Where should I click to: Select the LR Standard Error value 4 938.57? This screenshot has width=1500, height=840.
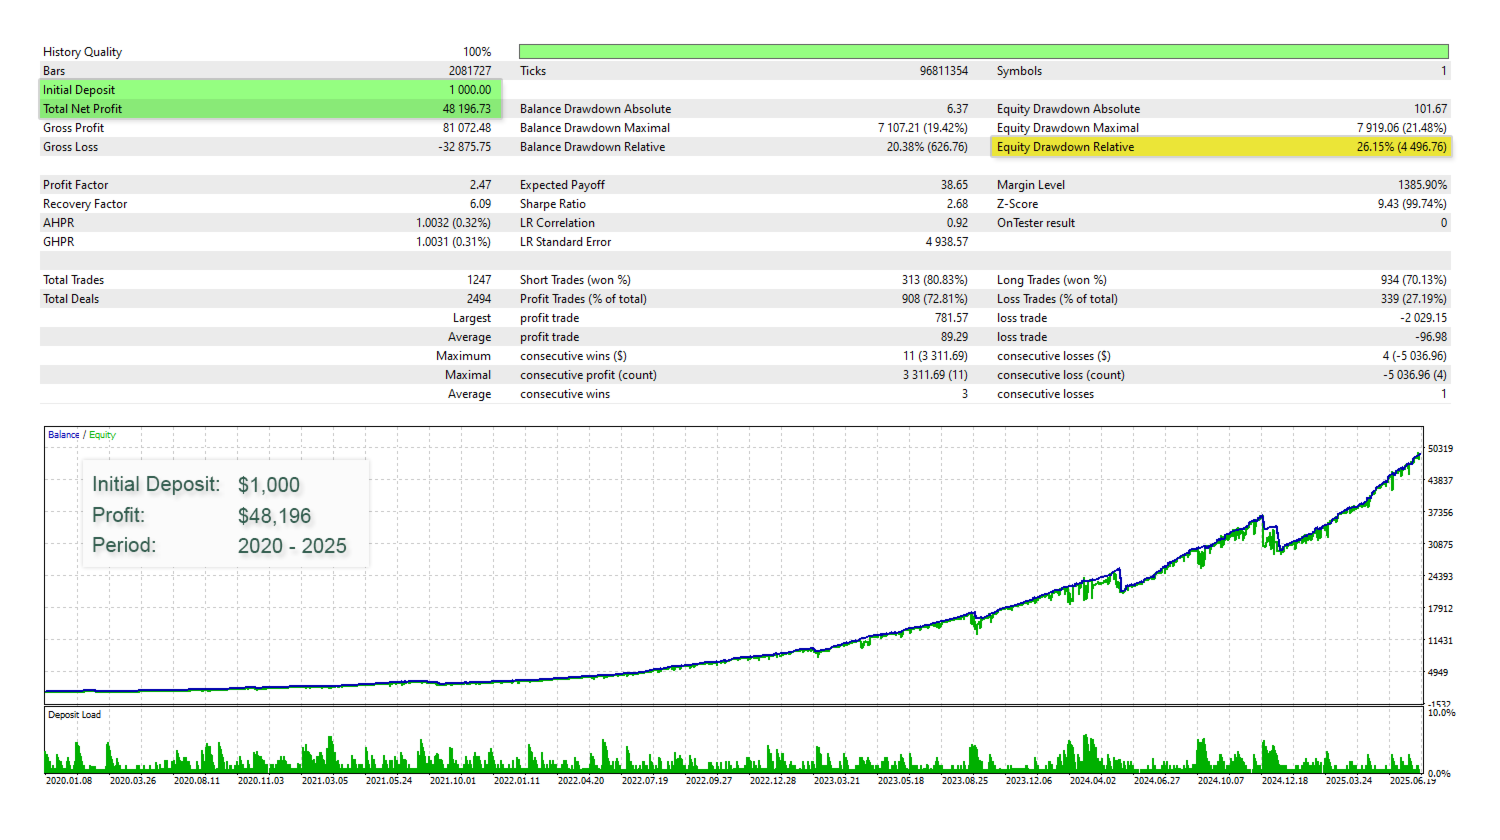point(947,242)
